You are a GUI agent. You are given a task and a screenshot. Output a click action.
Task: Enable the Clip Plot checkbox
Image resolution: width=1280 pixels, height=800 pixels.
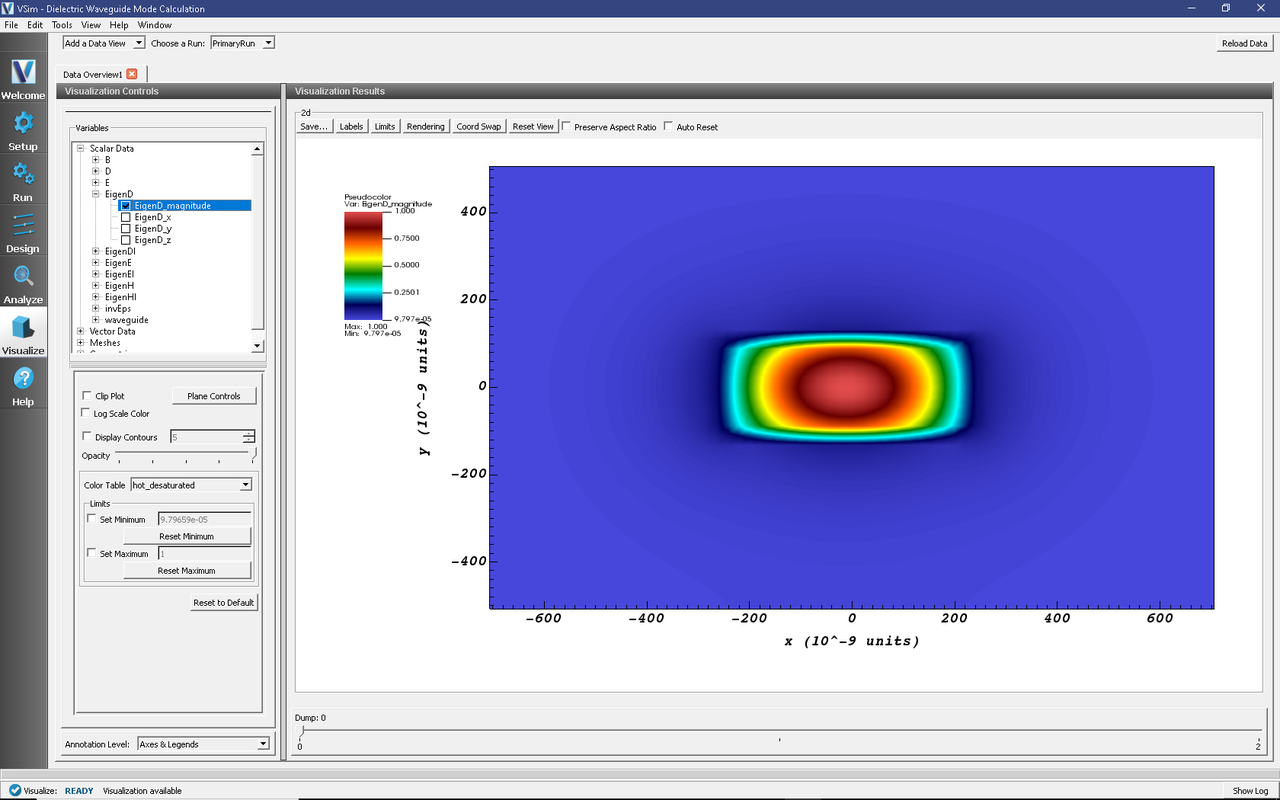pos(87,396)
